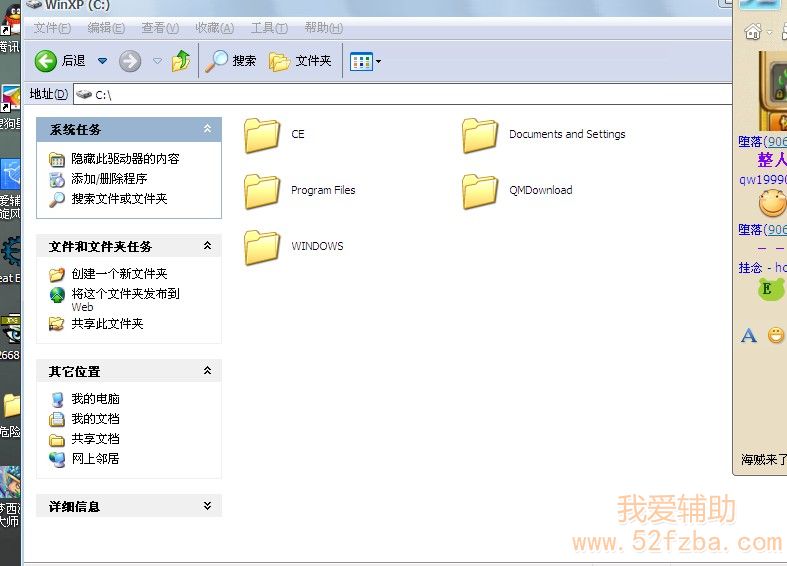Click the green frog E avatar in chat

click(771, 290)
